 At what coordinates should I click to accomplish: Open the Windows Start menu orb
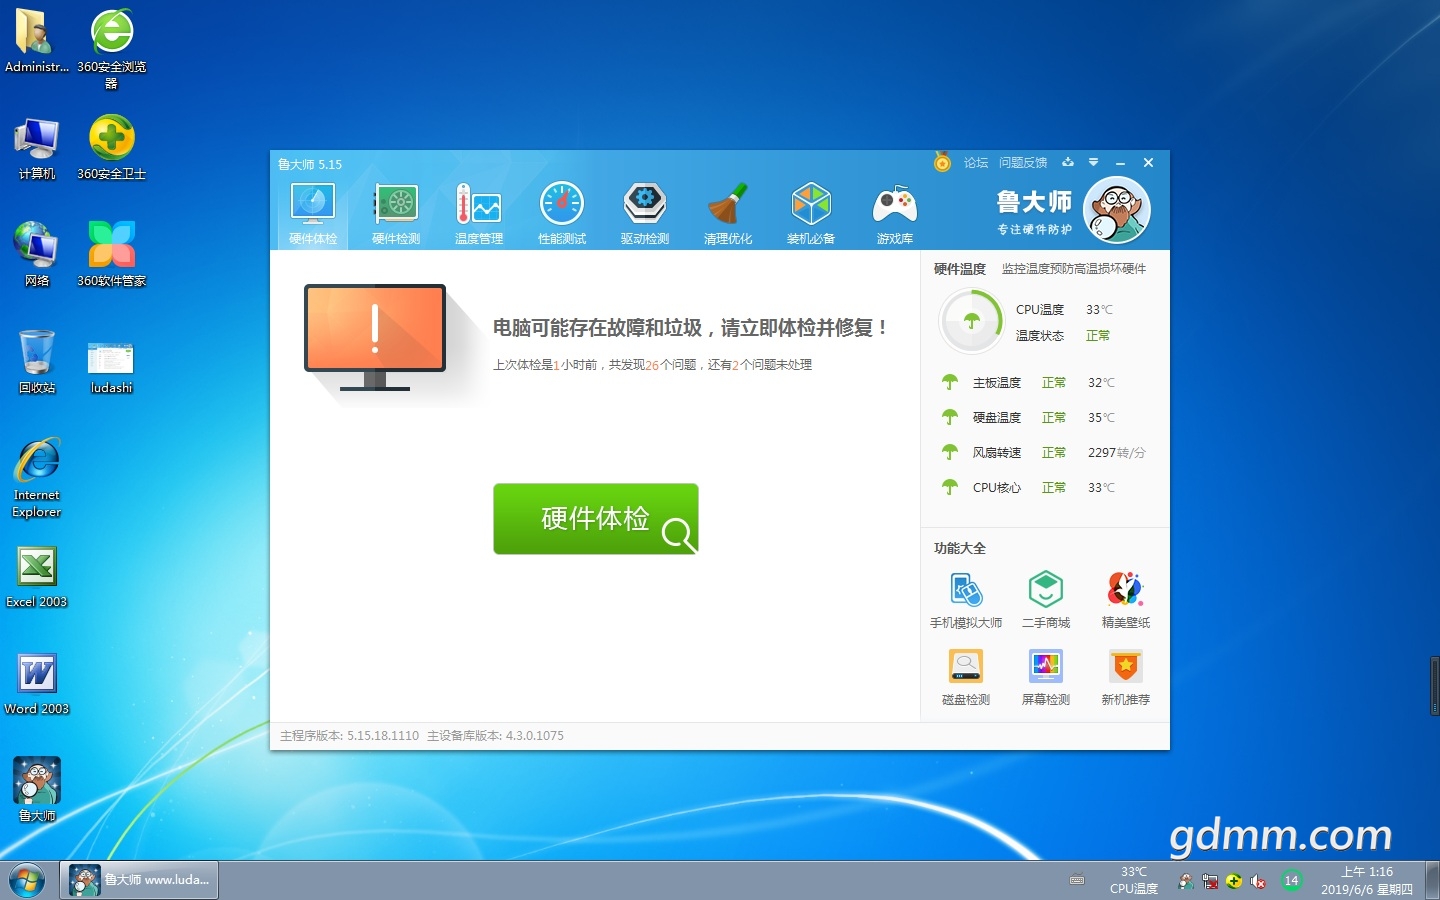click(x=27, y=881)
